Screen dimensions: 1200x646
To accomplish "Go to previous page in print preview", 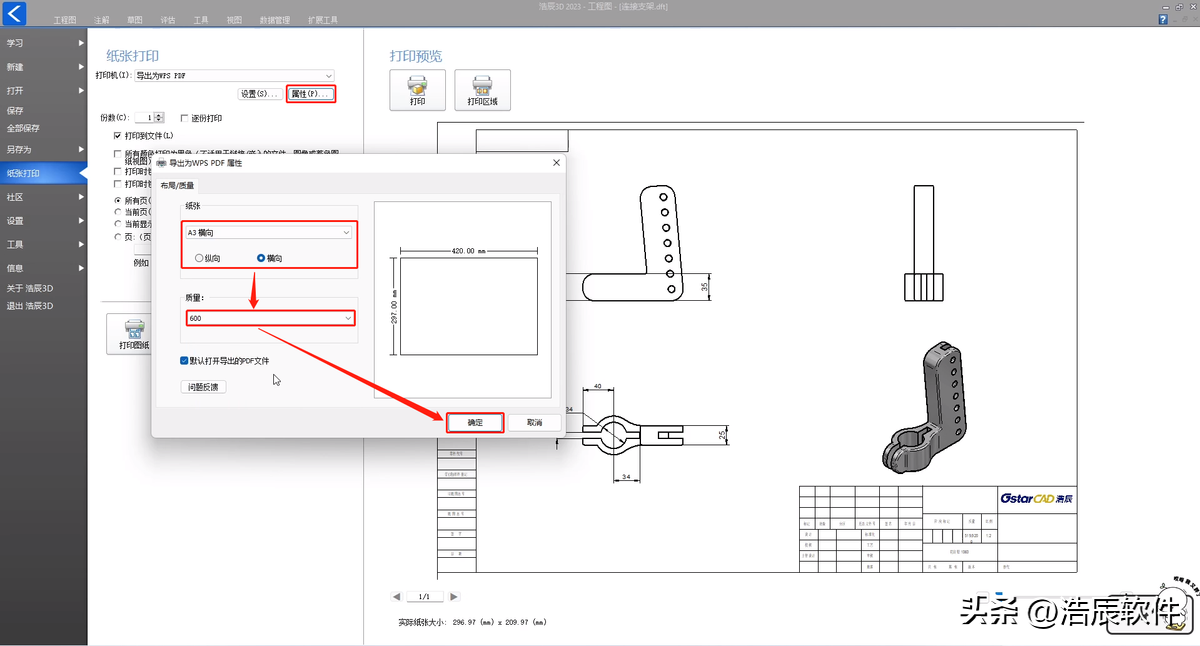I will [397, 597].
